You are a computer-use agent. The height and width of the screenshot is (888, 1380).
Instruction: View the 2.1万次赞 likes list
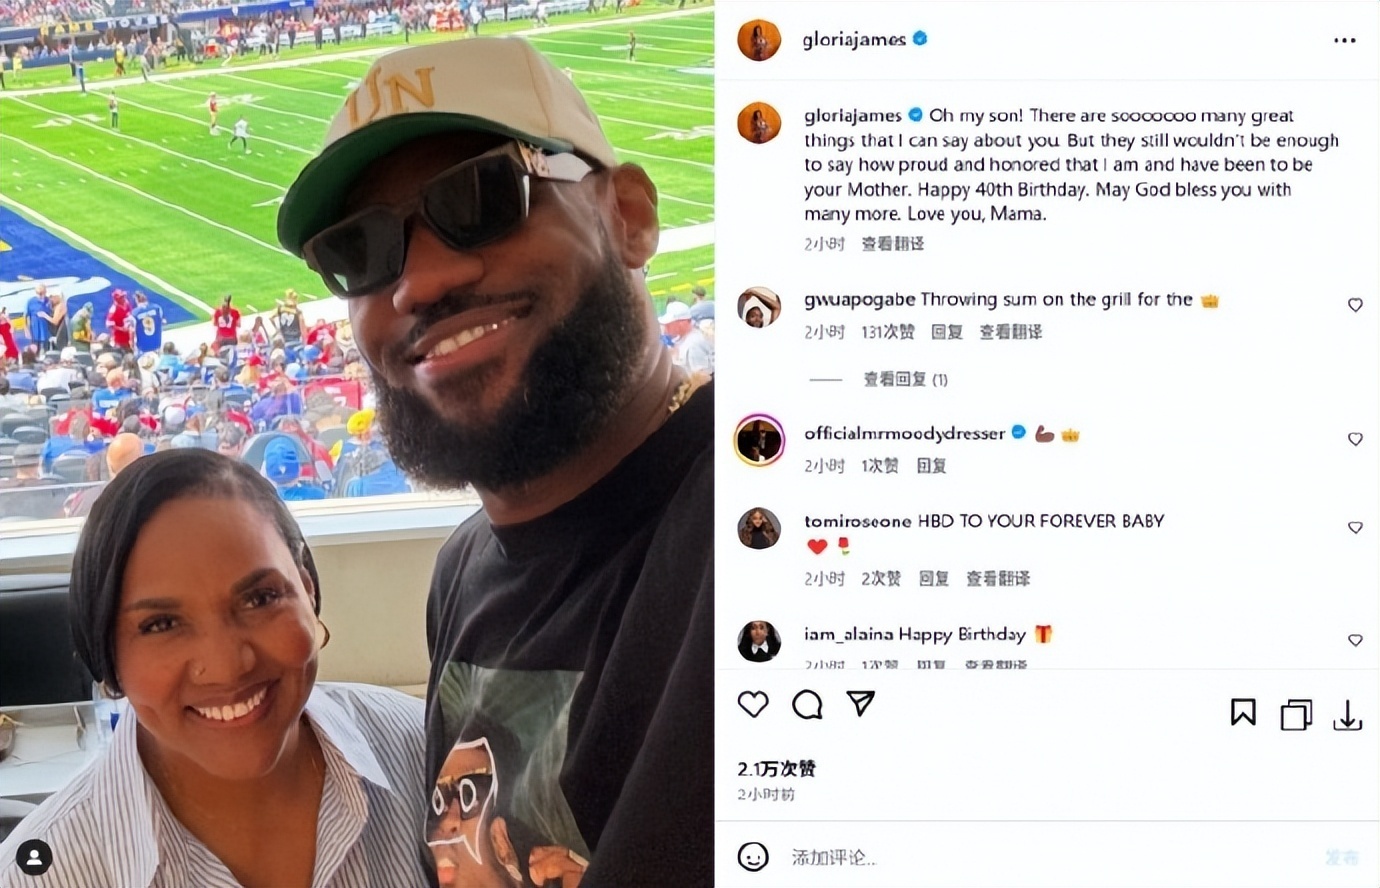click(x=777, y=769)
